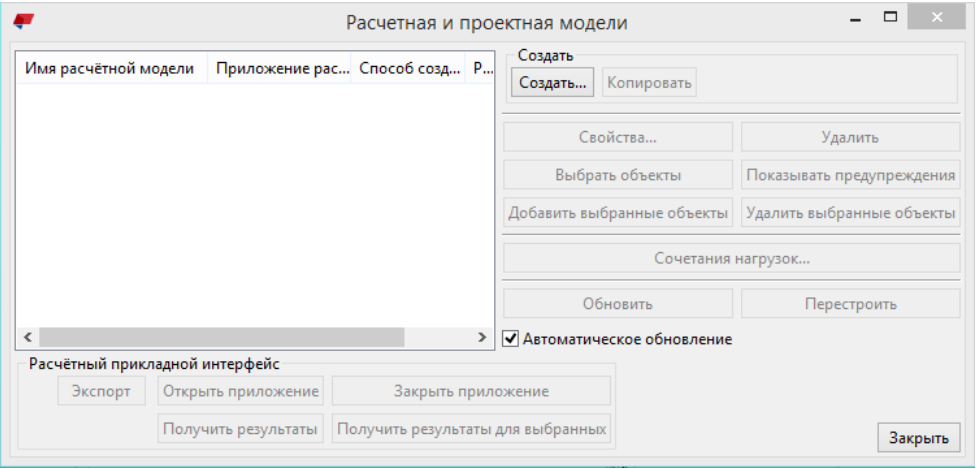Click the horizontal scrollbar right arrow
976x469 pixels.
pos(482,338)
